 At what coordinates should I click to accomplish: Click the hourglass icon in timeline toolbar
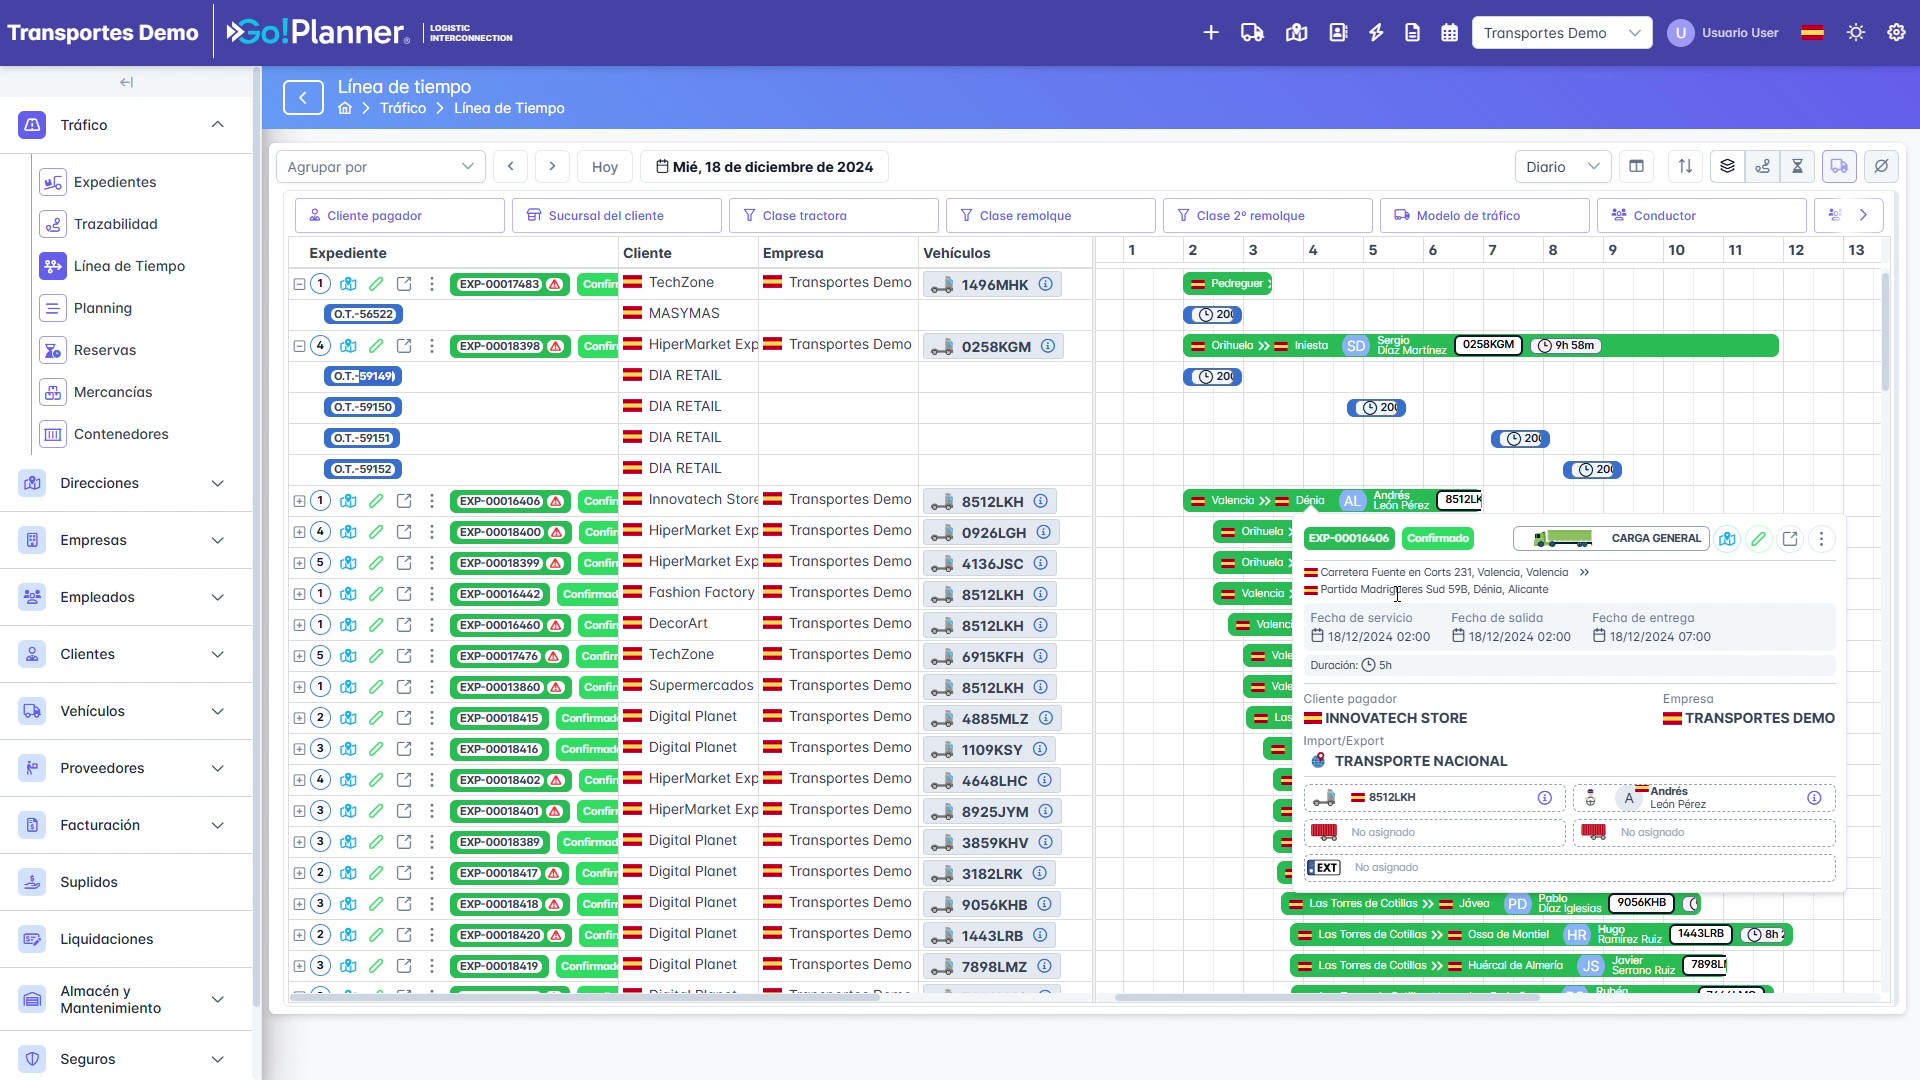coord(1797,167)
